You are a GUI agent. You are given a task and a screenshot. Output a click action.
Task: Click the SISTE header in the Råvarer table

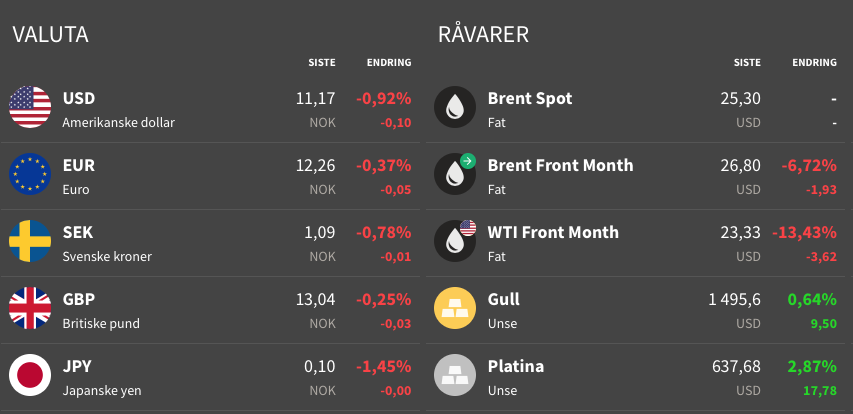tap(747, 63)
